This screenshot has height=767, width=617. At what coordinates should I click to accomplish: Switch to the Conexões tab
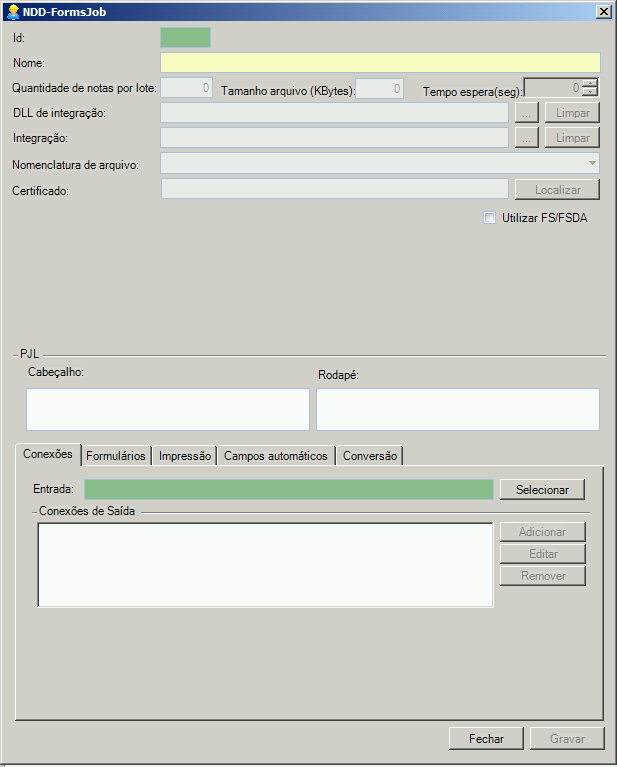click(x=48, y=454)
